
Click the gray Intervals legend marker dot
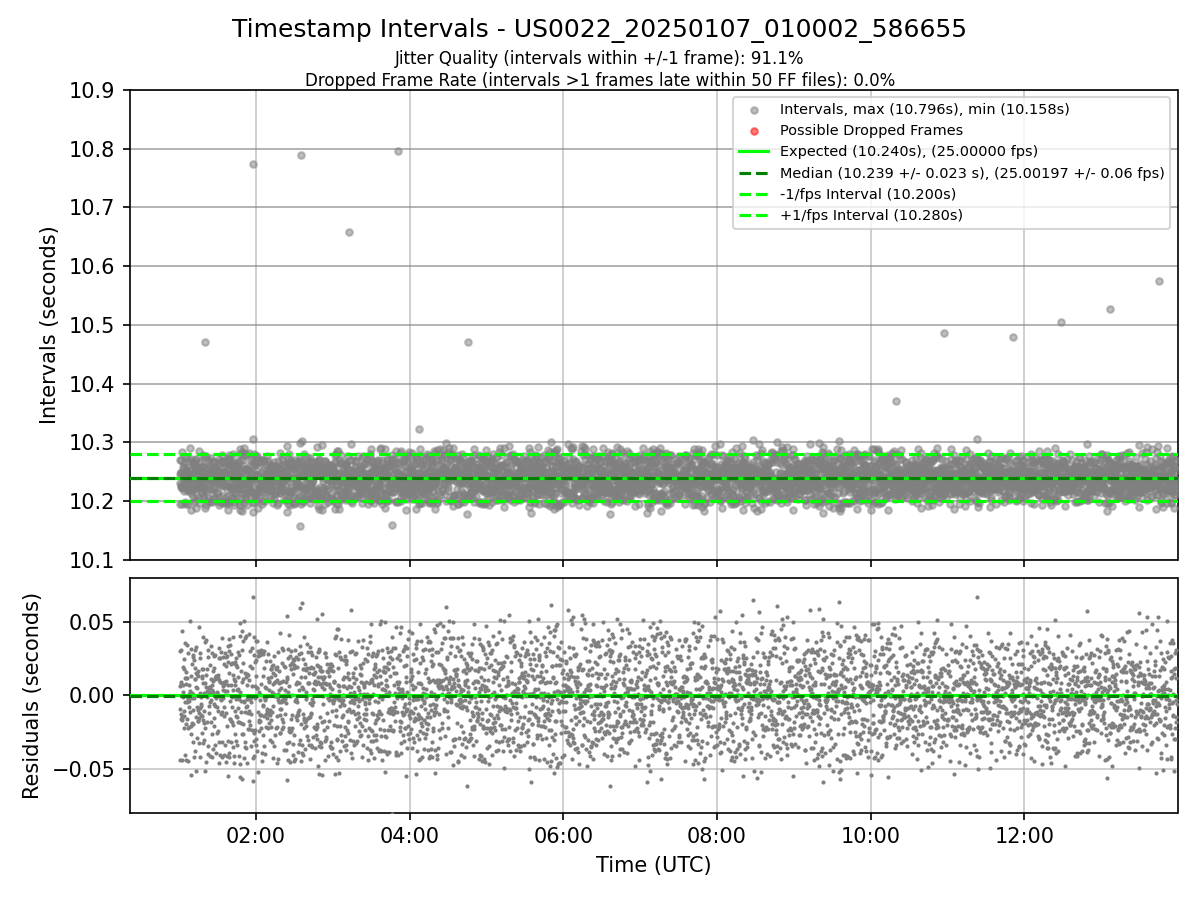(x=754, y=110)
